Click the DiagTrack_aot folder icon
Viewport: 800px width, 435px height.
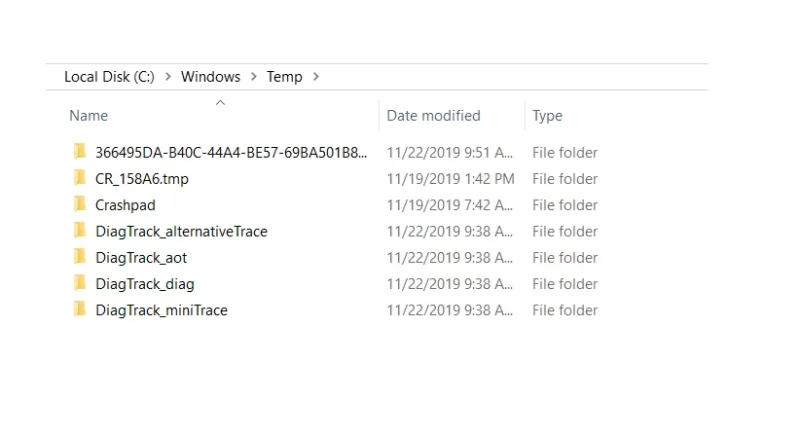(x=80, y=257)
